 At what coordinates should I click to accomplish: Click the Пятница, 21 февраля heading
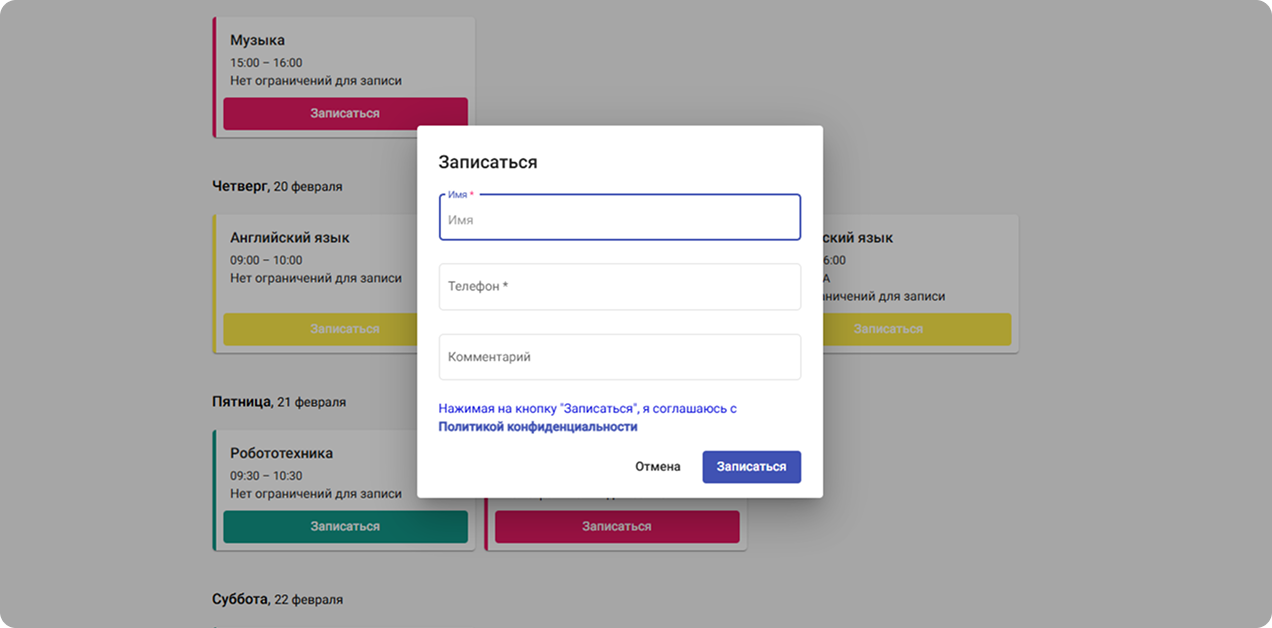(279, 402)
